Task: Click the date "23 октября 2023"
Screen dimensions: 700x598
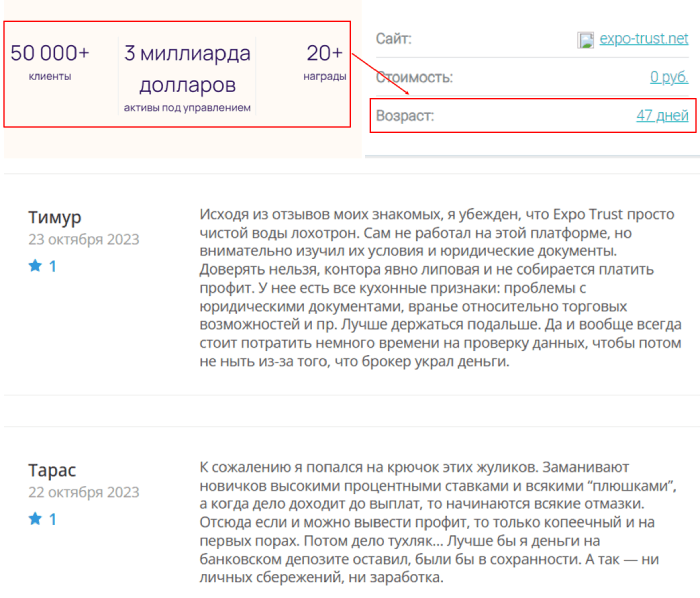Action: click(x=84, y=240)
